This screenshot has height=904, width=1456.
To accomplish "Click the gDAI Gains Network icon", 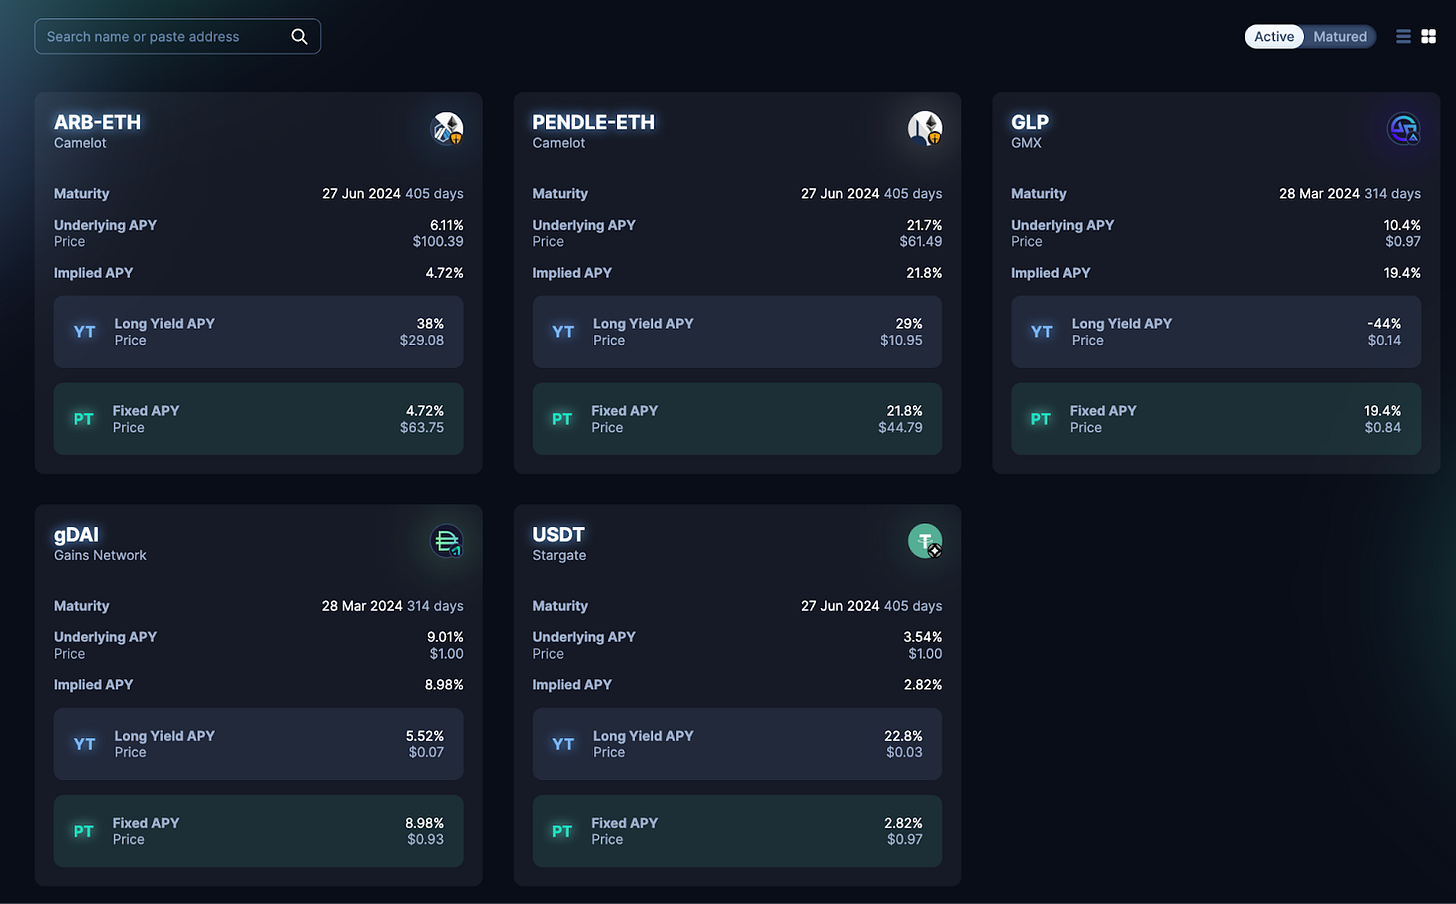I will click(447, 541).
